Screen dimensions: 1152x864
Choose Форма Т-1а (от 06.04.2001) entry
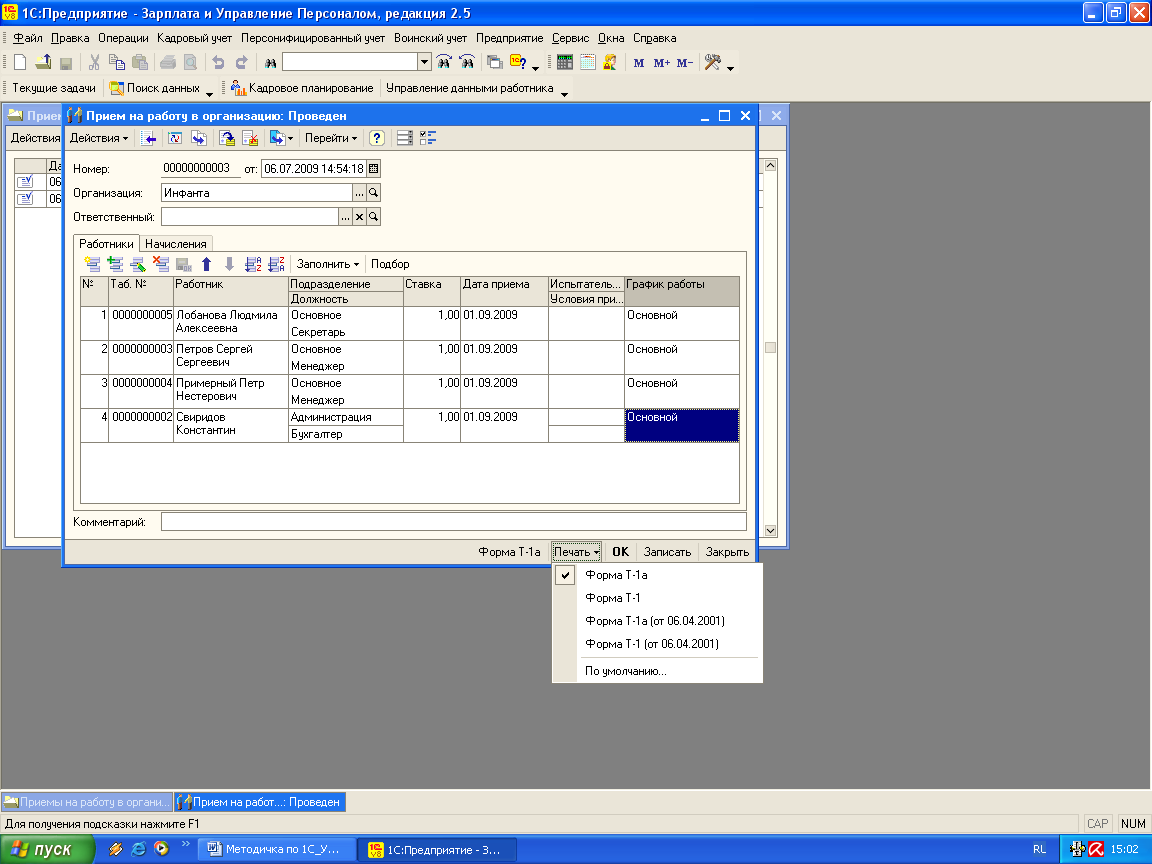coord(655,621)
